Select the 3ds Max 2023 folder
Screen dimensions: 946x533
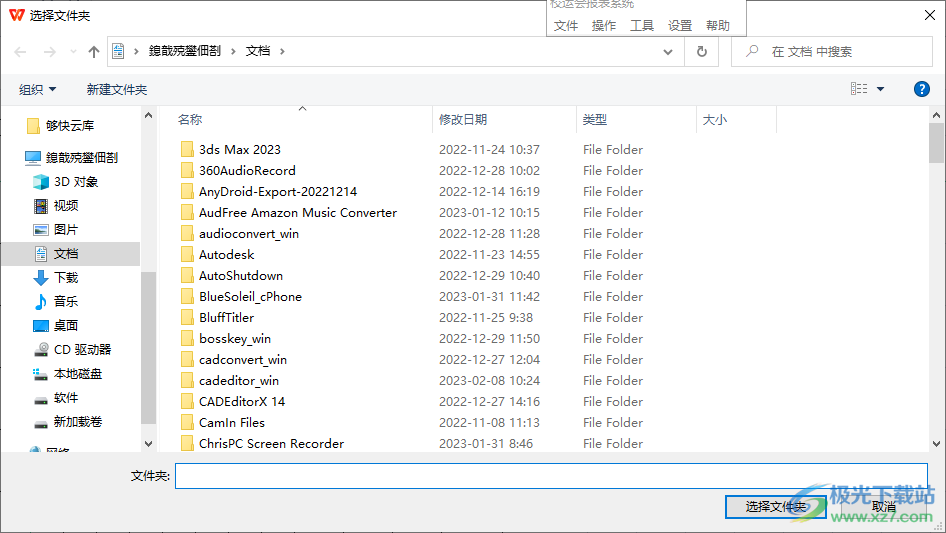point(240,150)
